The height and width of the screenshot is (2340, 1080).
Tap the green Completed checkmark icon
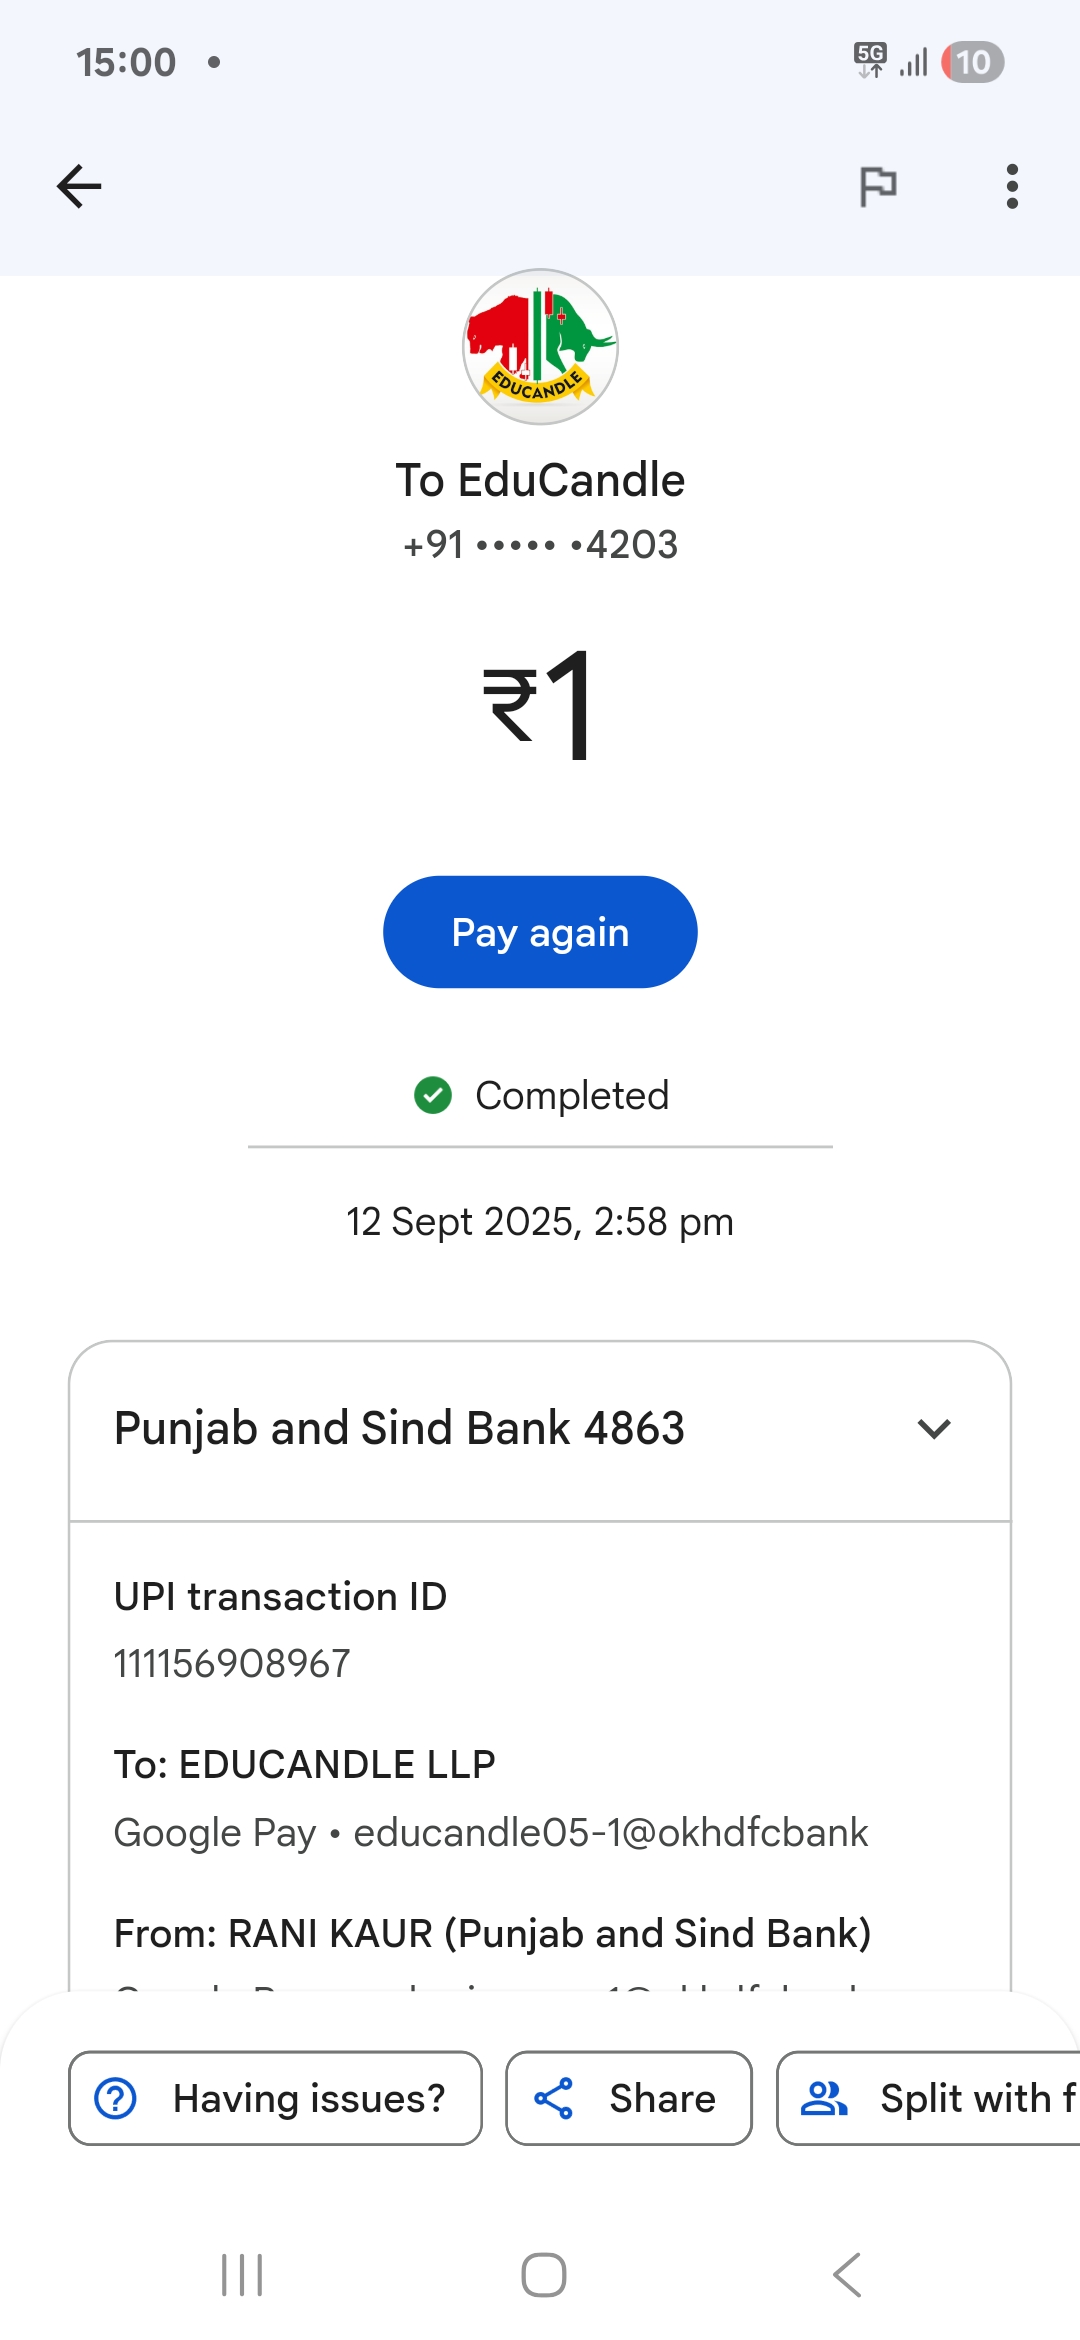[x=433, y=1095]
